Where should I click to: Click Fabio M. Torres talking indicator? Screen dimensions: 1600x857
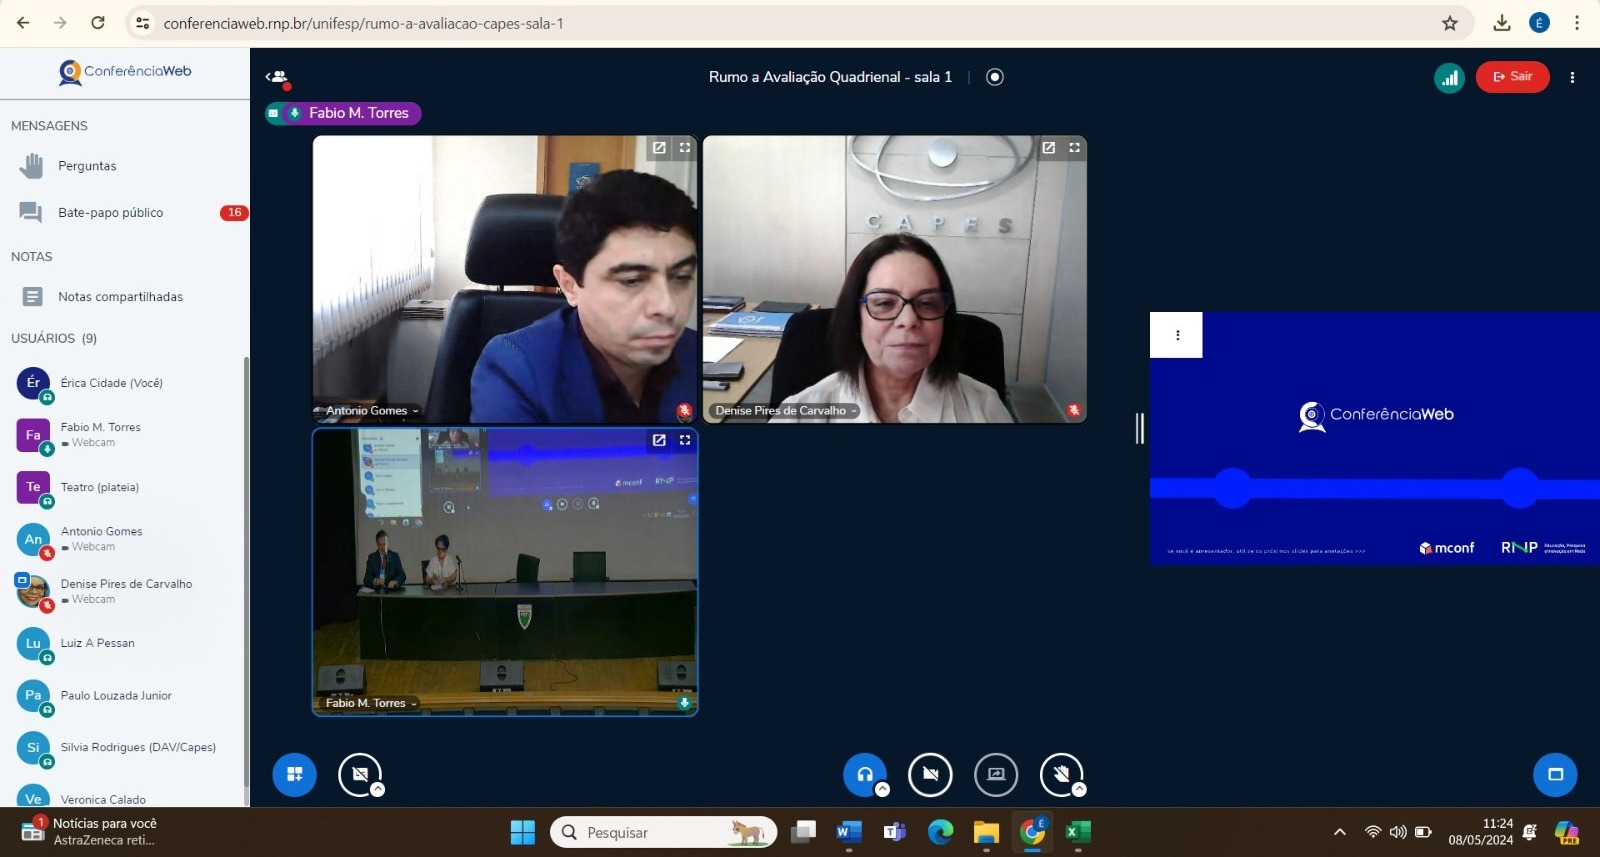pyautogui.click(x=343, y=113)
